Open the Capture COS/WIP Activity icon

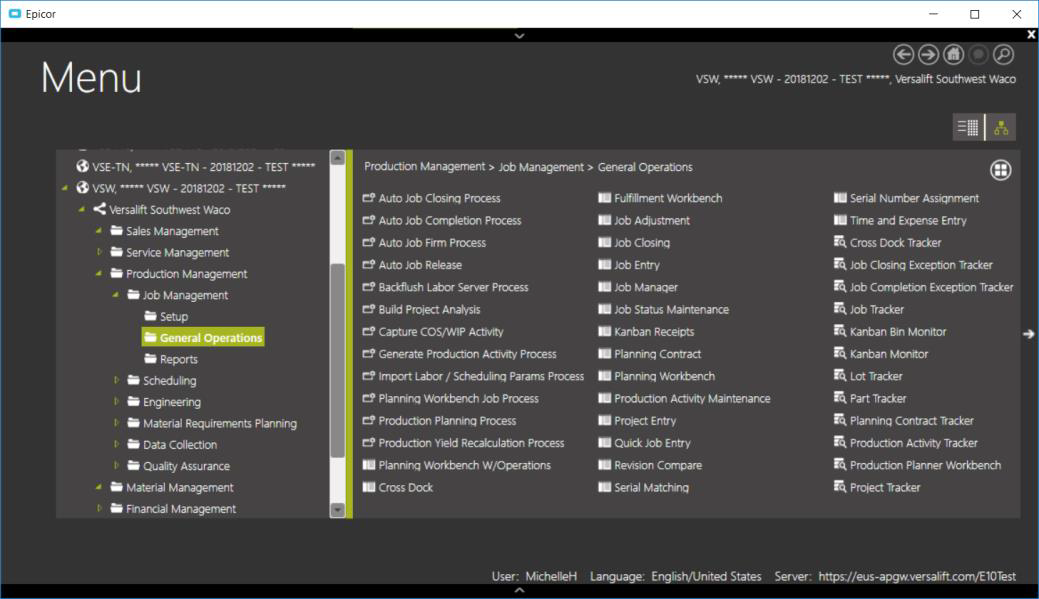369,331
